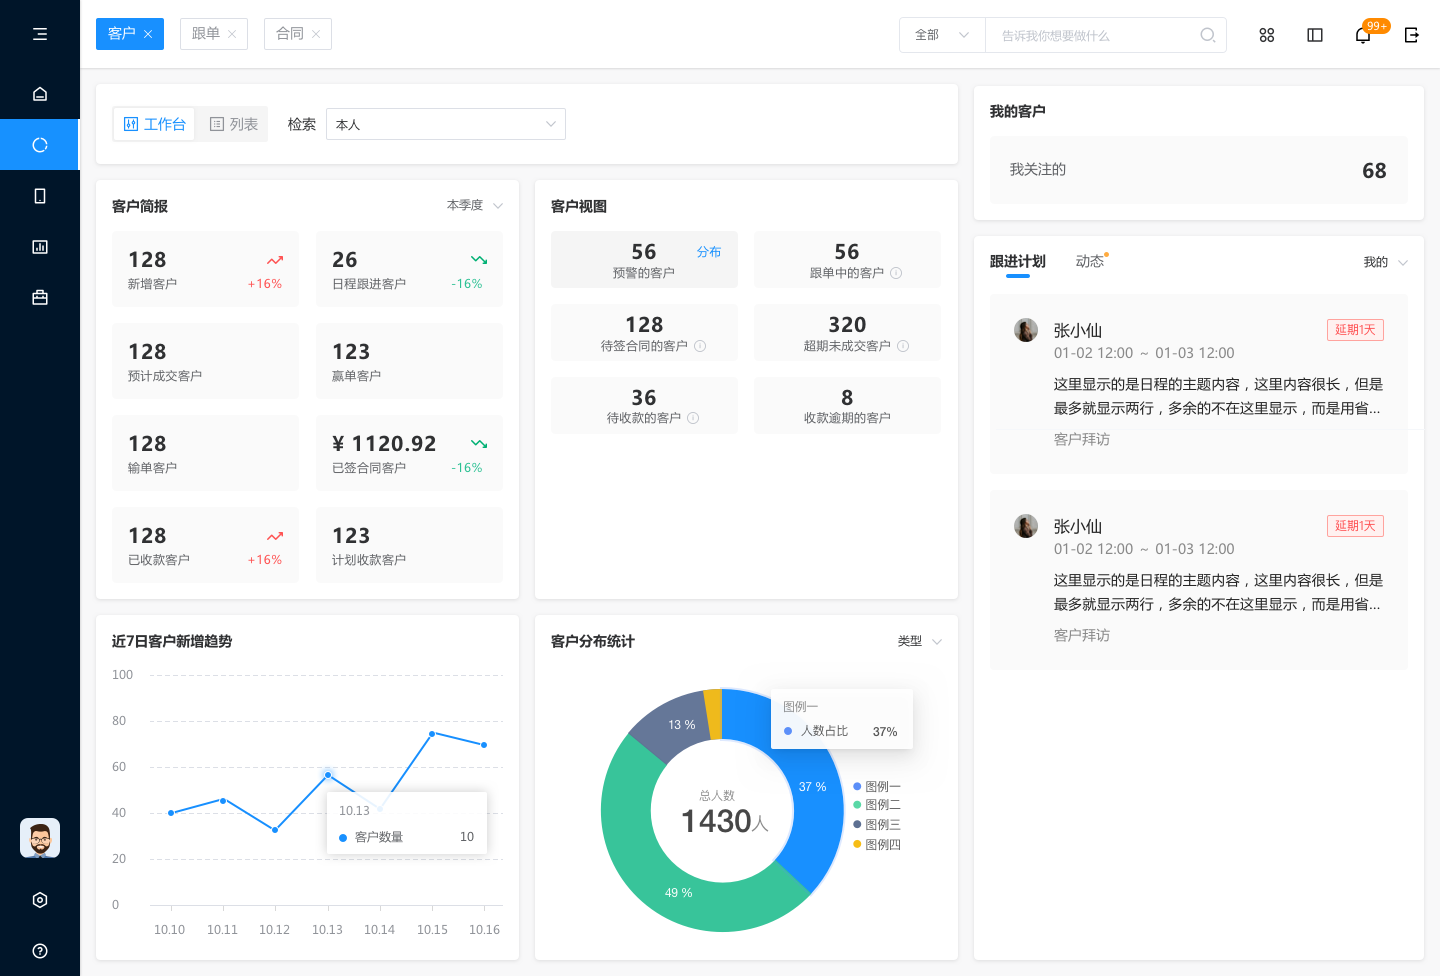Select the 动态 tab
Screen dimensions: 1440x976
tap(1089, 261)
